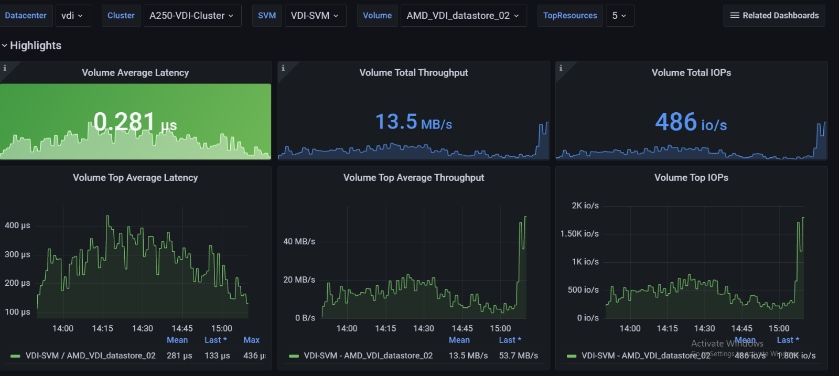
Task: Click the 400 µs axis label in latency chart
Action: 17,225
